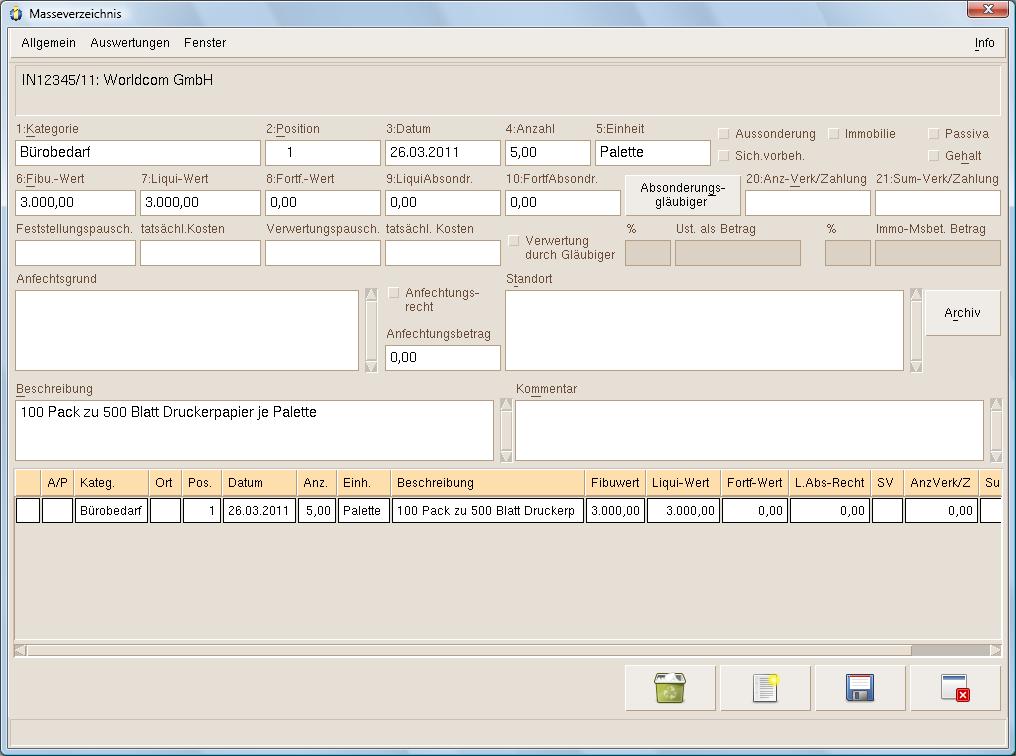Click the table's horizontal scrollbar thumb

pos(469,650)
